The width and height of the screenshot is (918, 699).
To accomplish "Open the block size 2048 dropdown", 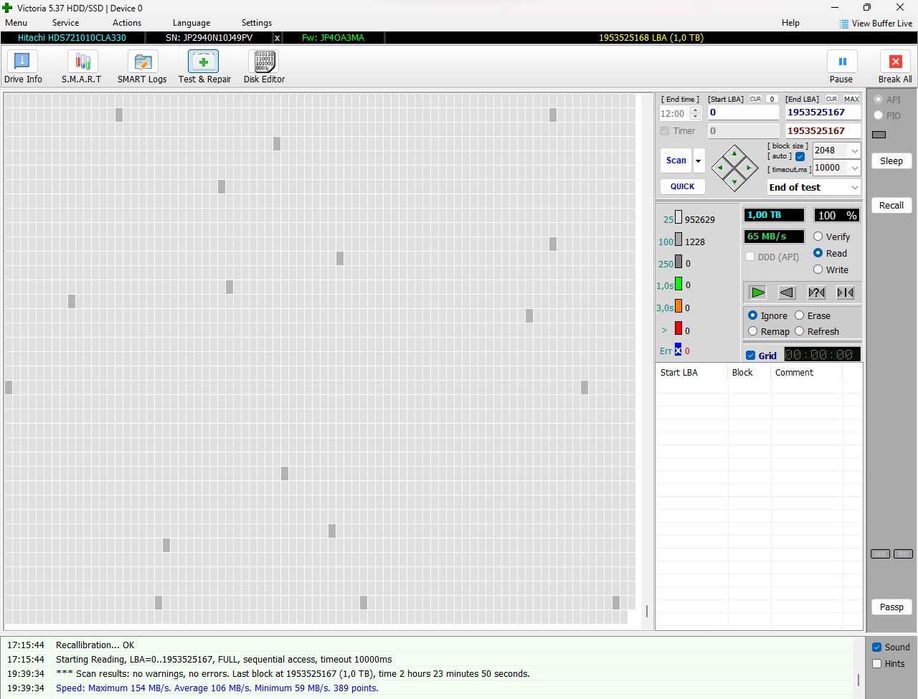I will point(854,150).
